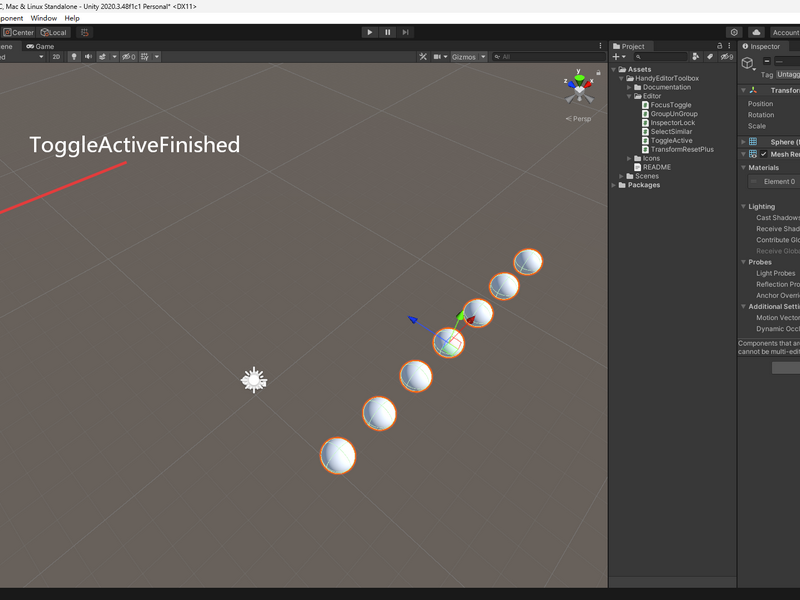Toggle Persp projection label
The image size is (800, 600).
pyautogui.click(x=579, y=118)
